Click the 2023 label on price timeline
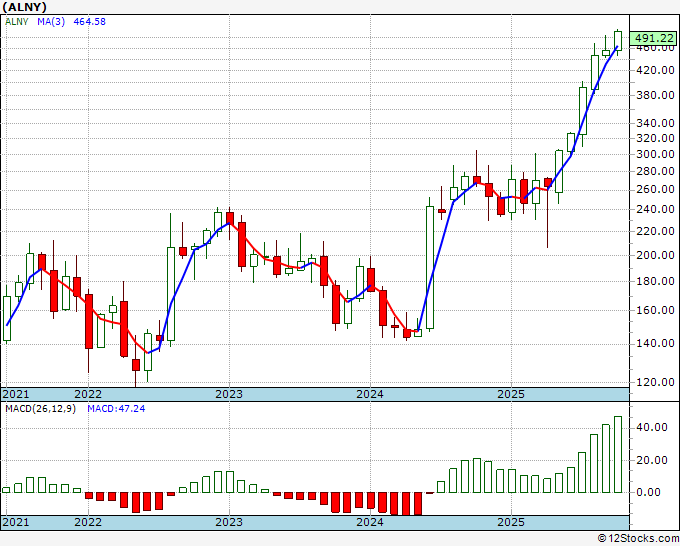Viewport: 680px width, 546px height. [x=229, y=394]
